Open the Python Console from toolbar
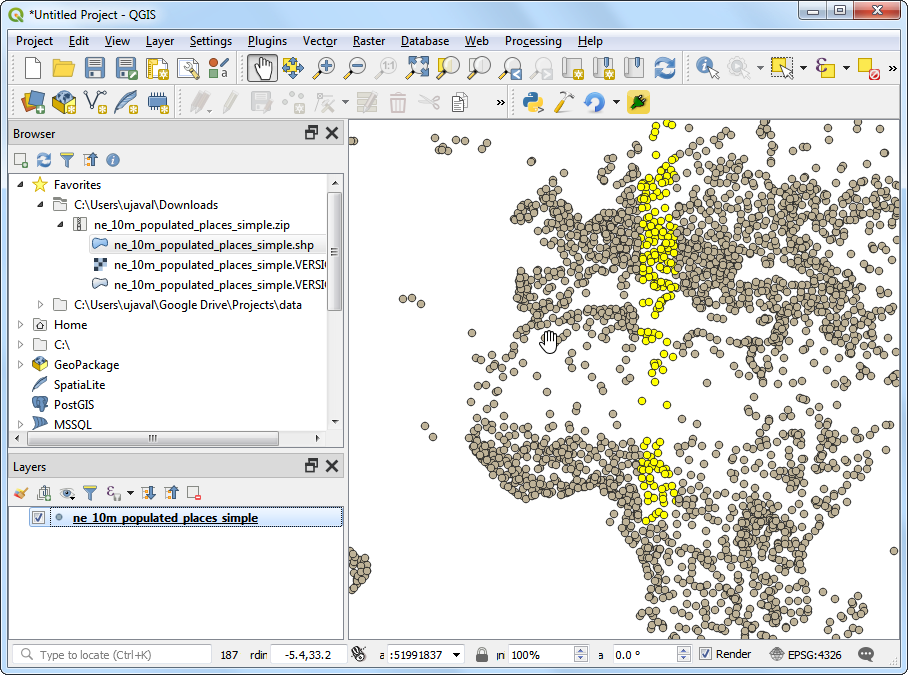 pos(534,102)
